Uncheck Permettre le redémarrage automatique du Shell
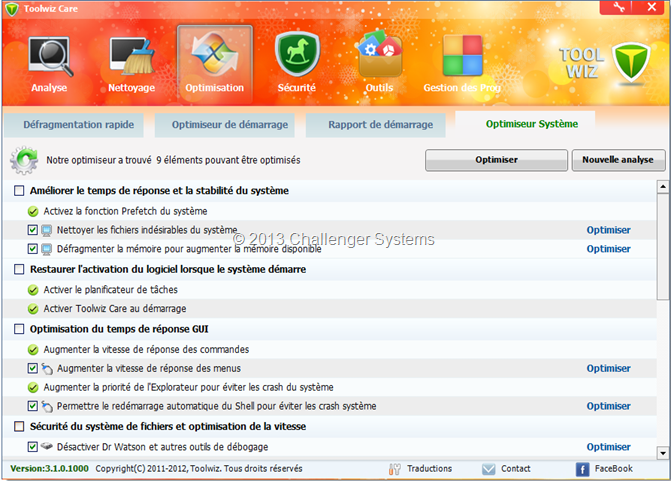The image size is (671, 481). coord(33,406)
